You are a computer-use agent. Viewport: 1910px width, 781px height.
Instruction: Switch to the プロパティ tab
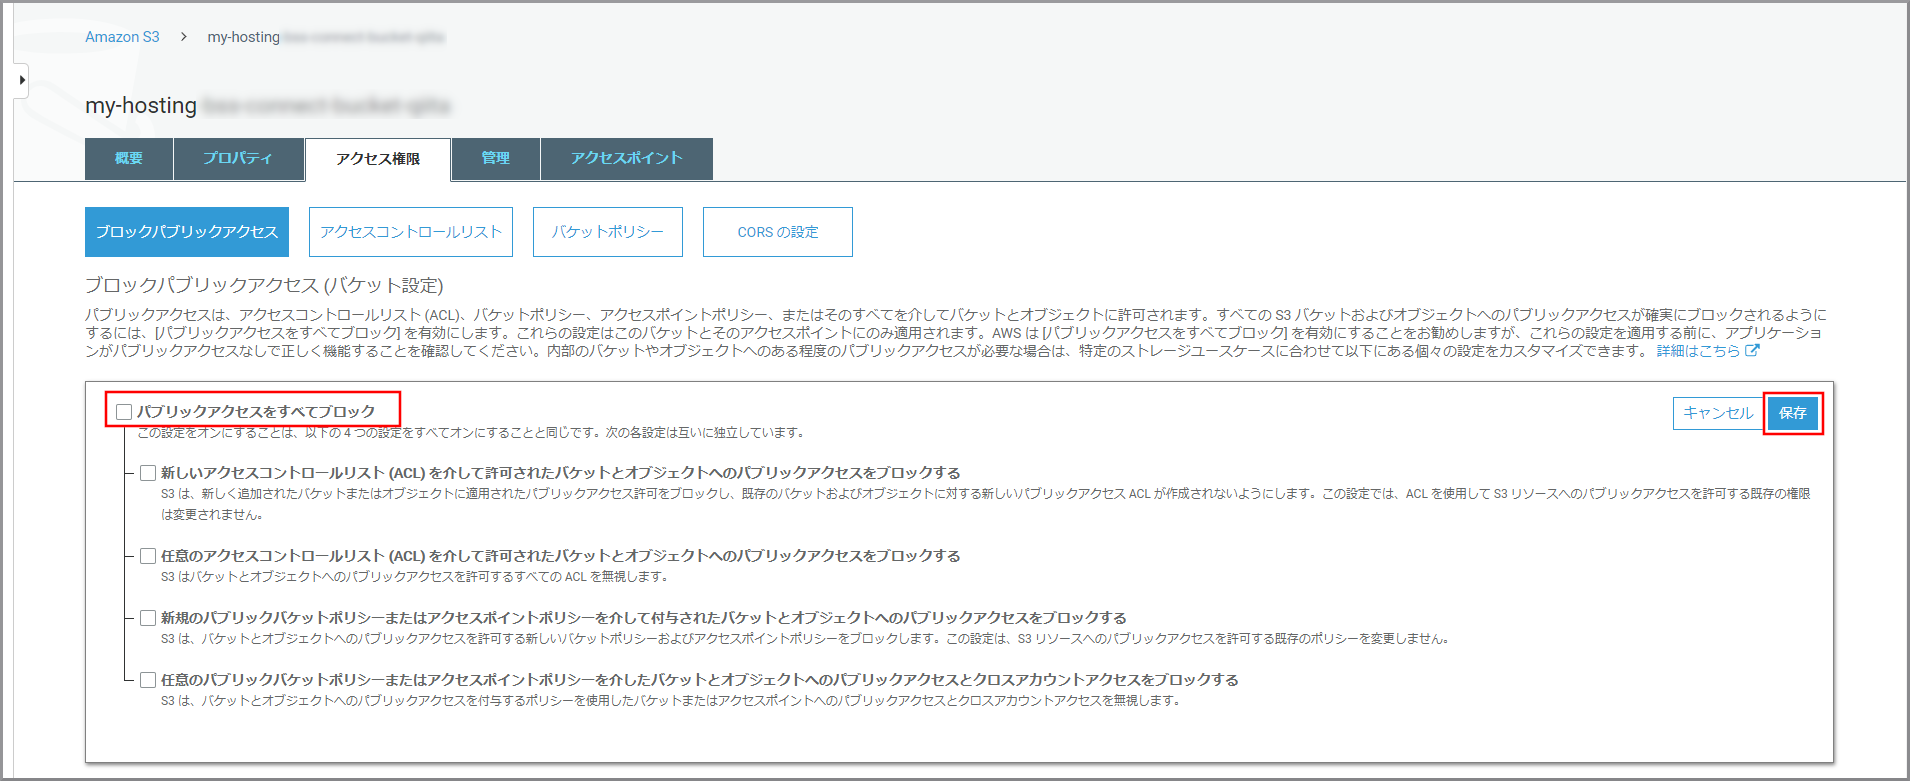[238, 159]
